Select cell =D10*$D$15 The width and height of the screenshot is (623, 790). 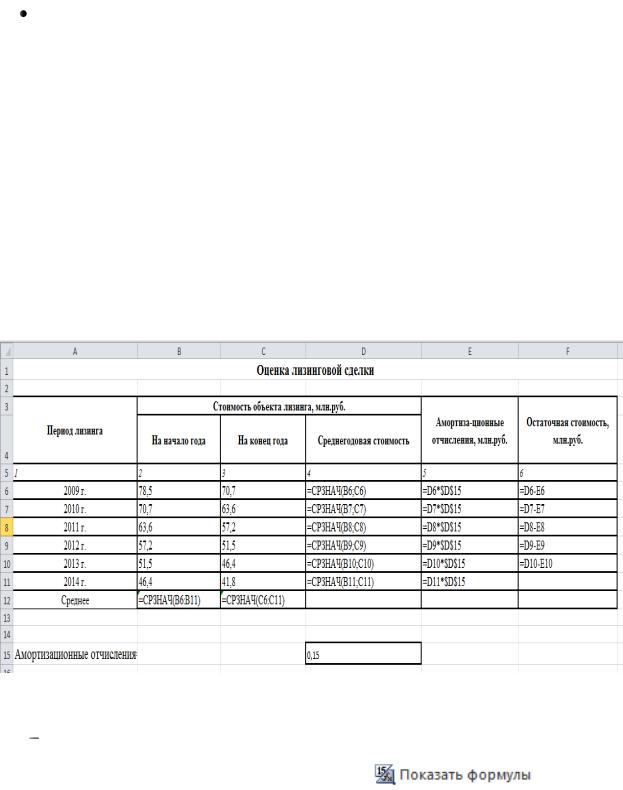click(x=469, y=563)
